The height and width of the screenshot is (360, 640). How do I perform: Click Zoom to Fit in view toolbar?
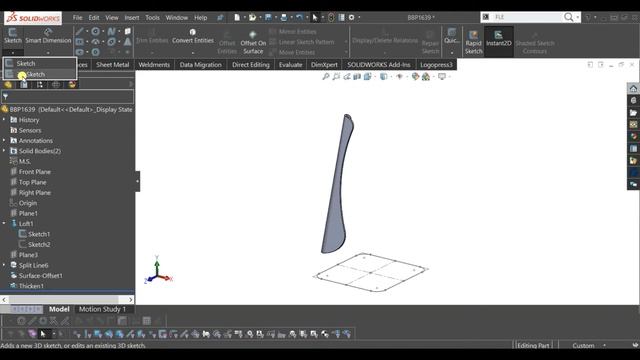pyautogui.click(x=326, y=76)
